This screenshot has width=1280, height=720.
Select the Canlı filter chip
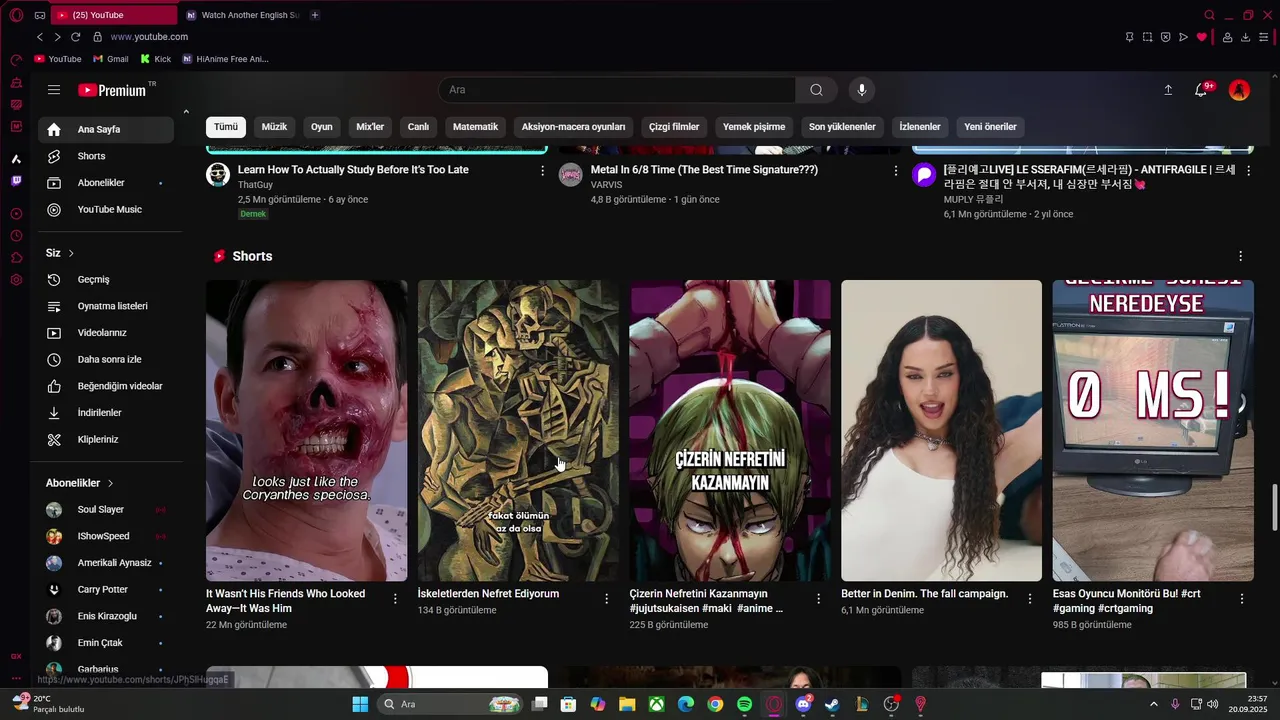tap(418, 127)
